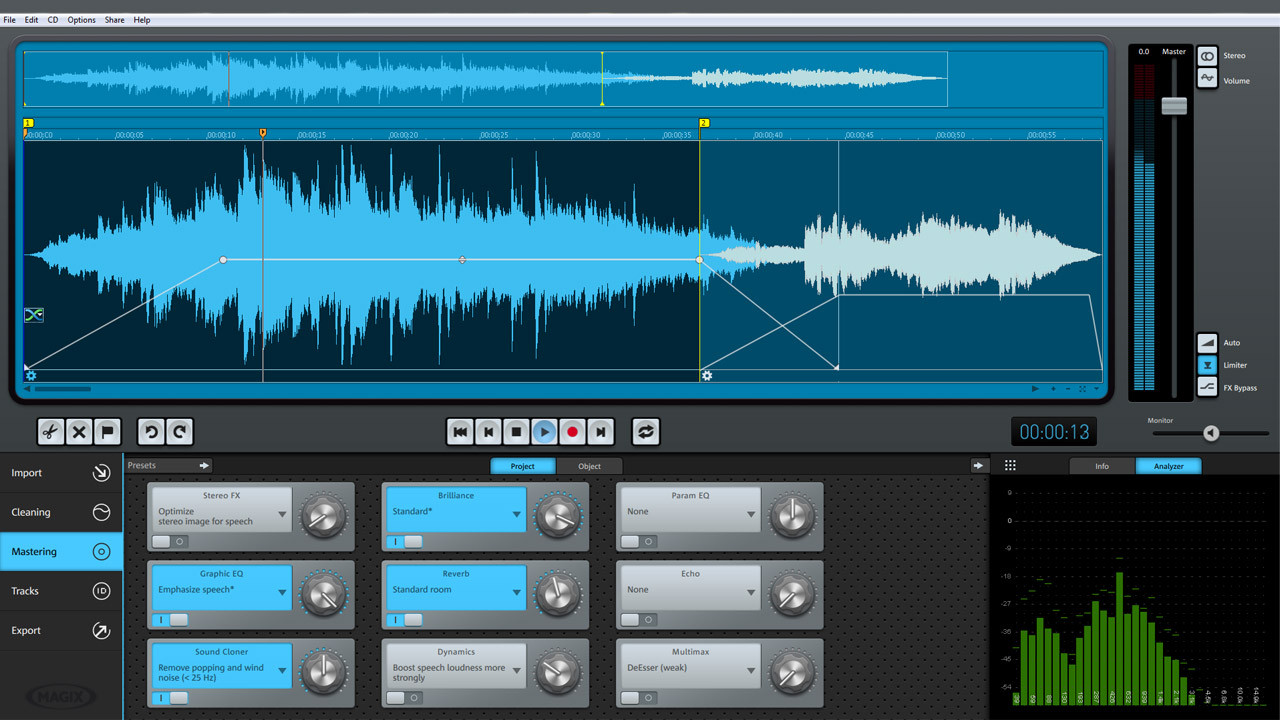This screenshot has height=720, width=1280.
Task: Open the Sound Cloner preset dropdown
Action: pyautogui.click(x=282, y=672)
